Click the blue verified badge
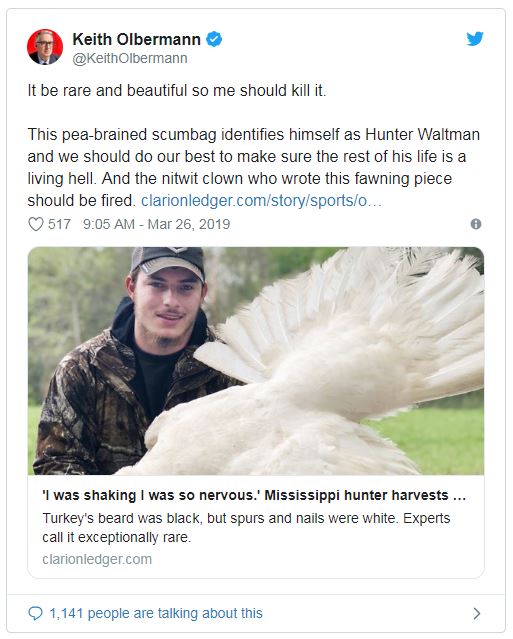 click(214, 39)
